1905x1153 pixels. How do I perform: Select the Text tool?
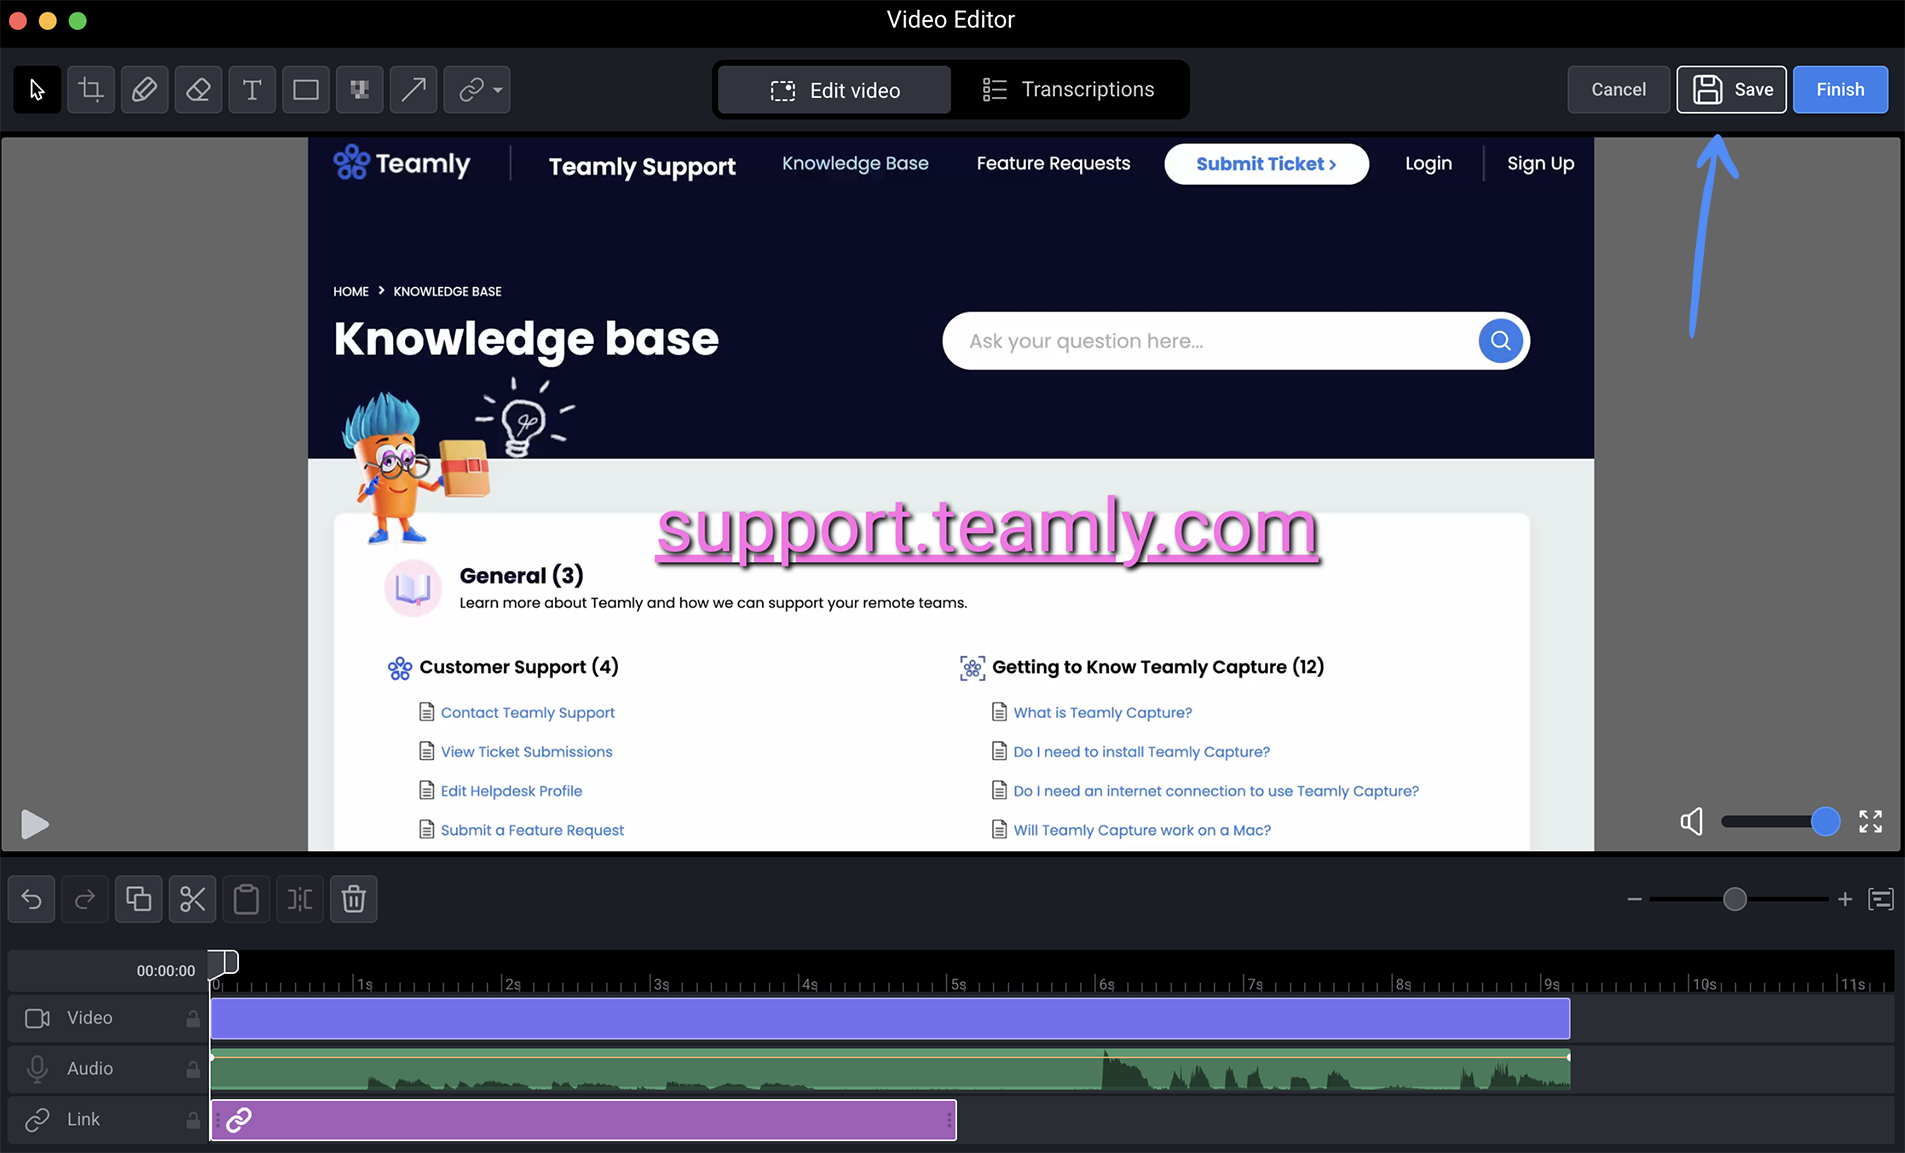coord(252,90)
